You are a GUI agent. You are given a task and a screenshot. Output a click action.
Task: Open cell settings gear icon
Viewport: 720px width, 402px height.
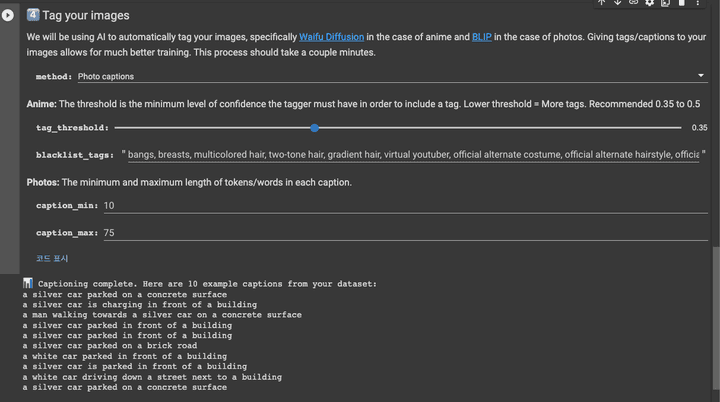click(x=650, y=3)
